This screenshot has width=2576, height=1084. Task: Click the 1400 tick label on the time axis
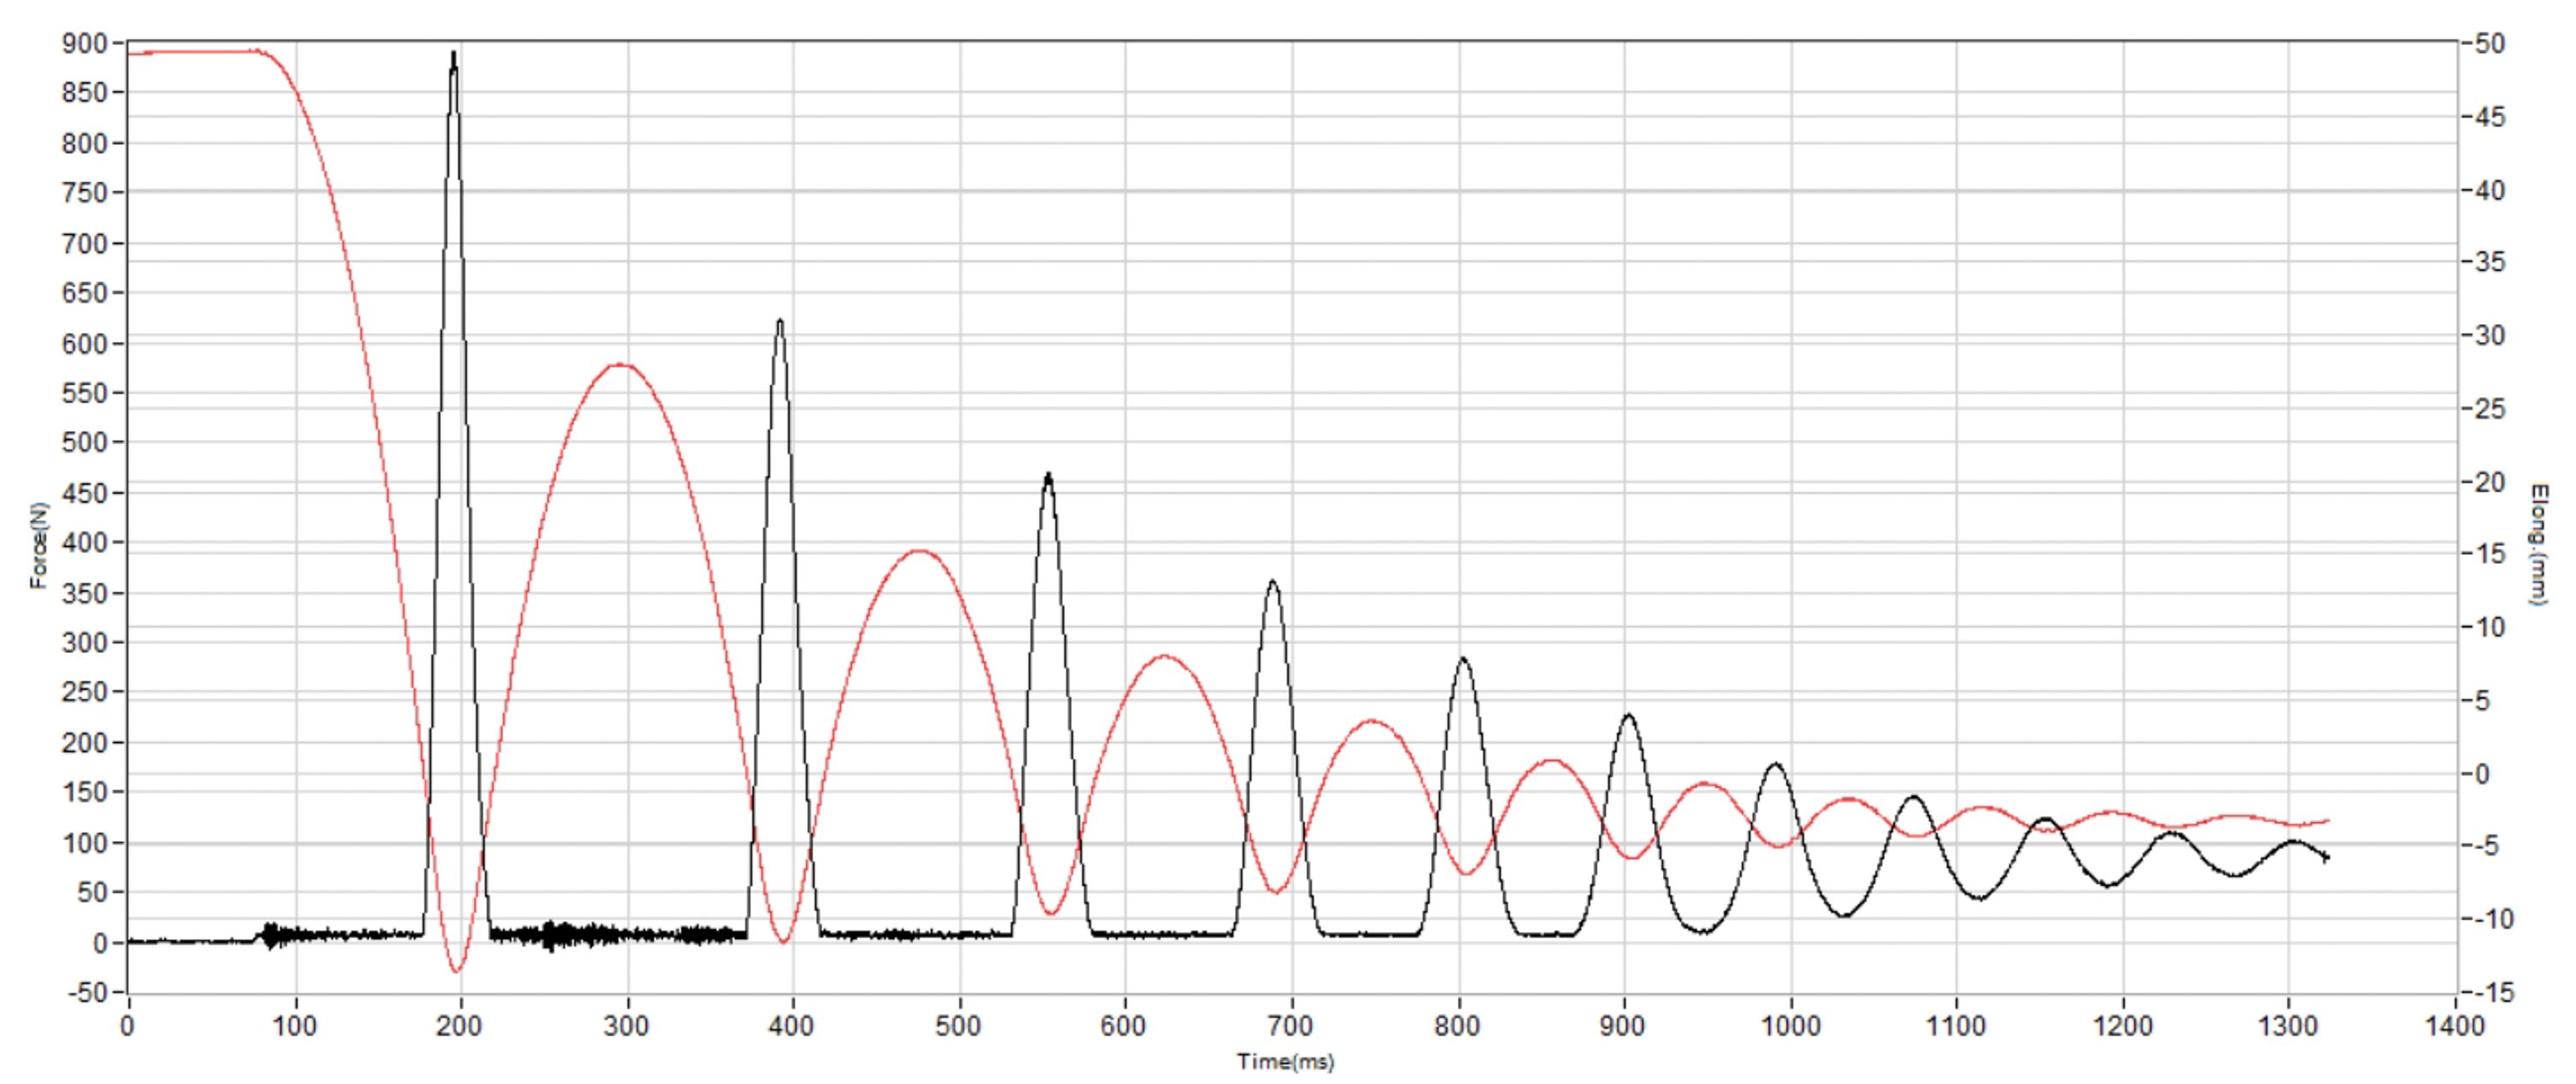(2455, 1026)
